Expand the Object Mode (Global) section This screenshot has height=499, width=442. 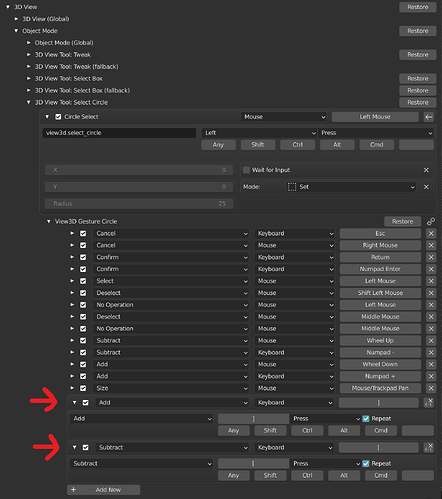pyautogui.click(x=29, y=43)
